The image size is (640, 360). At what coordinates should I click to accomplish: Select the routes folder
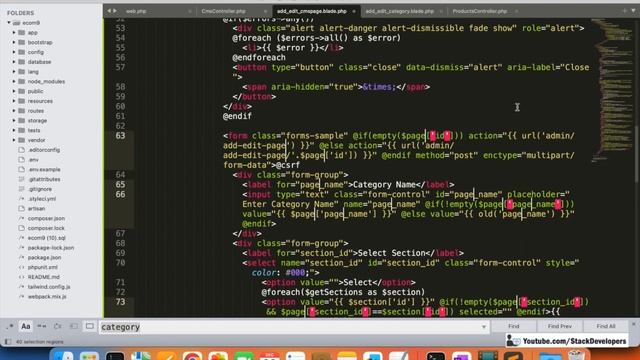point(36,111)
